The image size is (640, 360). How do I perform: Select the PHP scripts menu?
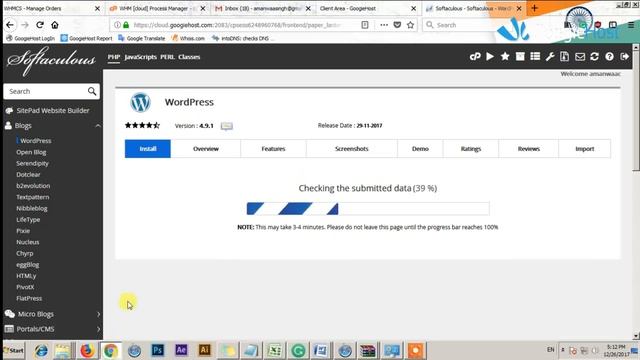pos(114,57)
